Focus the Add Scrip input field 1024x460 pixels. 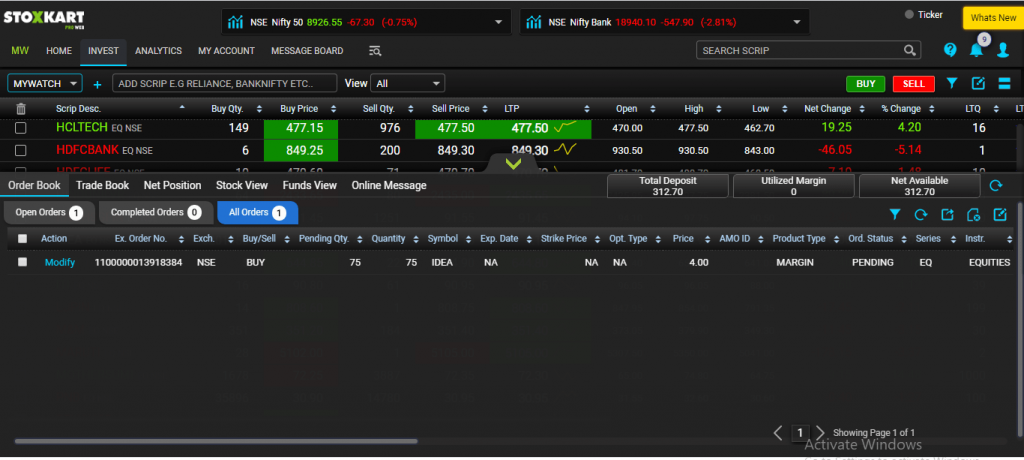225,84
